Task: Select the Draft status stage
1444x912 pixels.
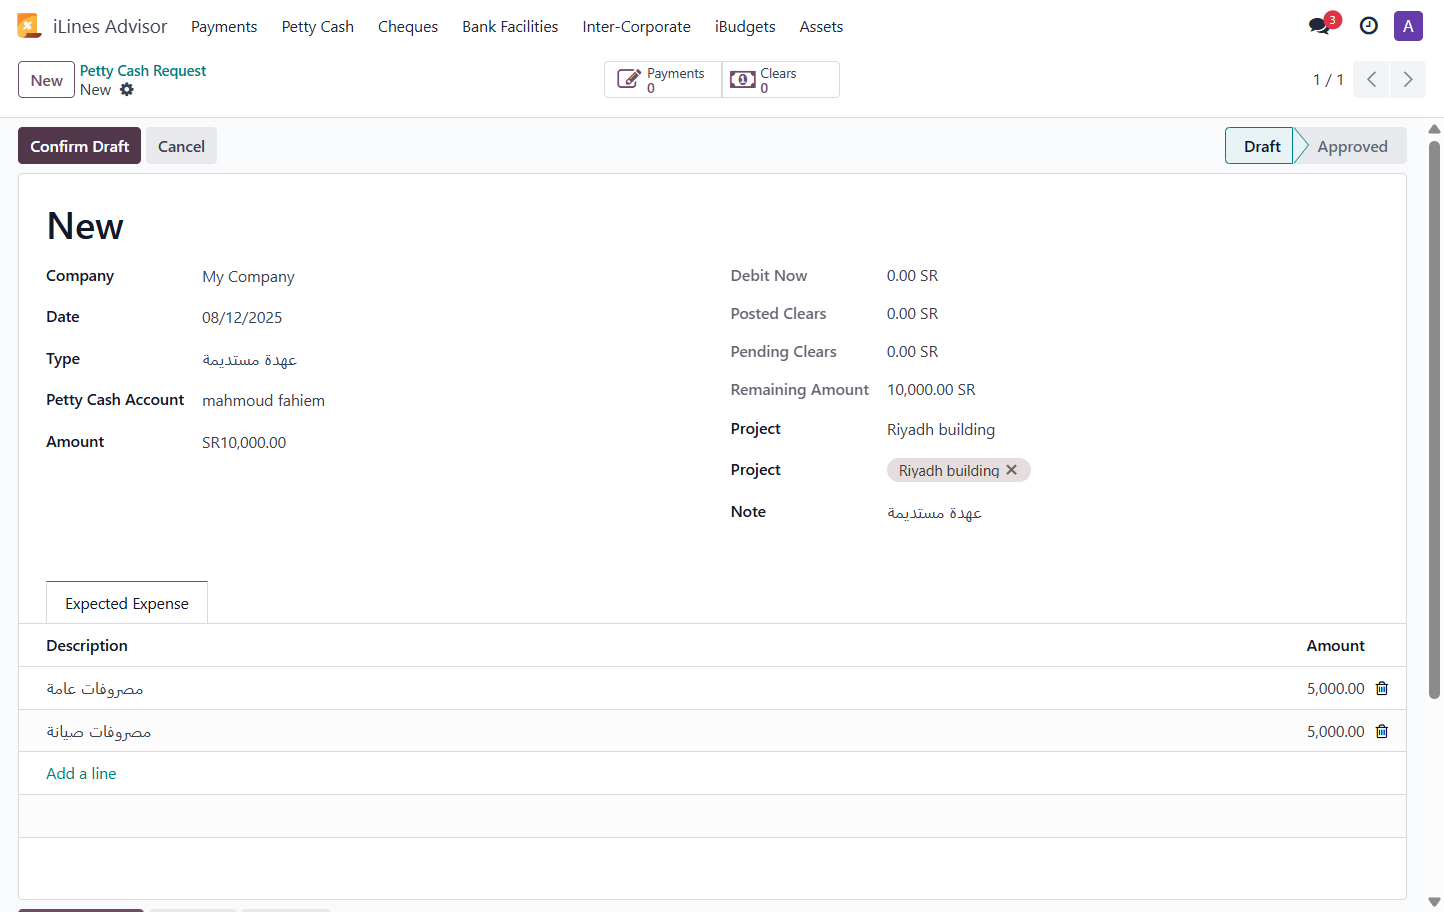Action: tap(1261, 146)
